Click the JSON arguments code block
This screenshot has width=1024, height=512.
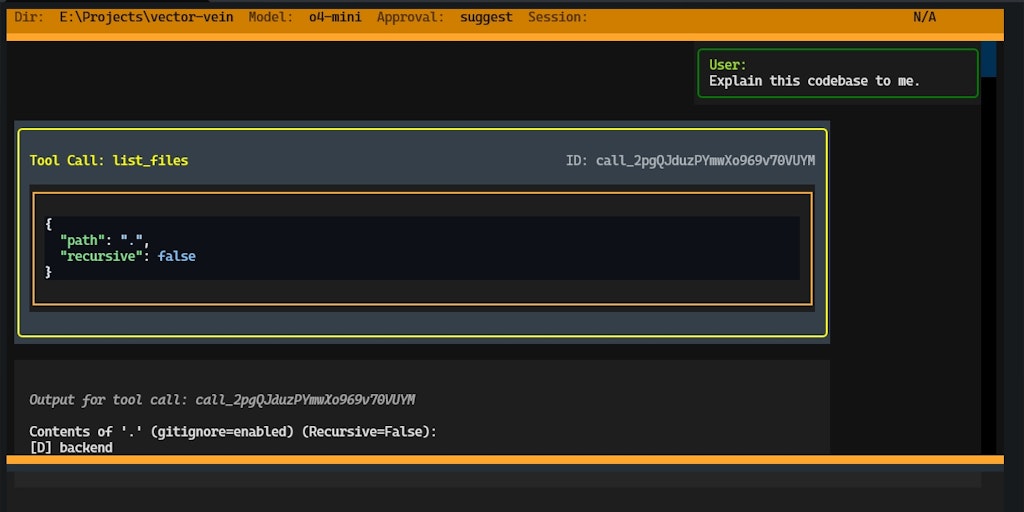coord(422,248)
